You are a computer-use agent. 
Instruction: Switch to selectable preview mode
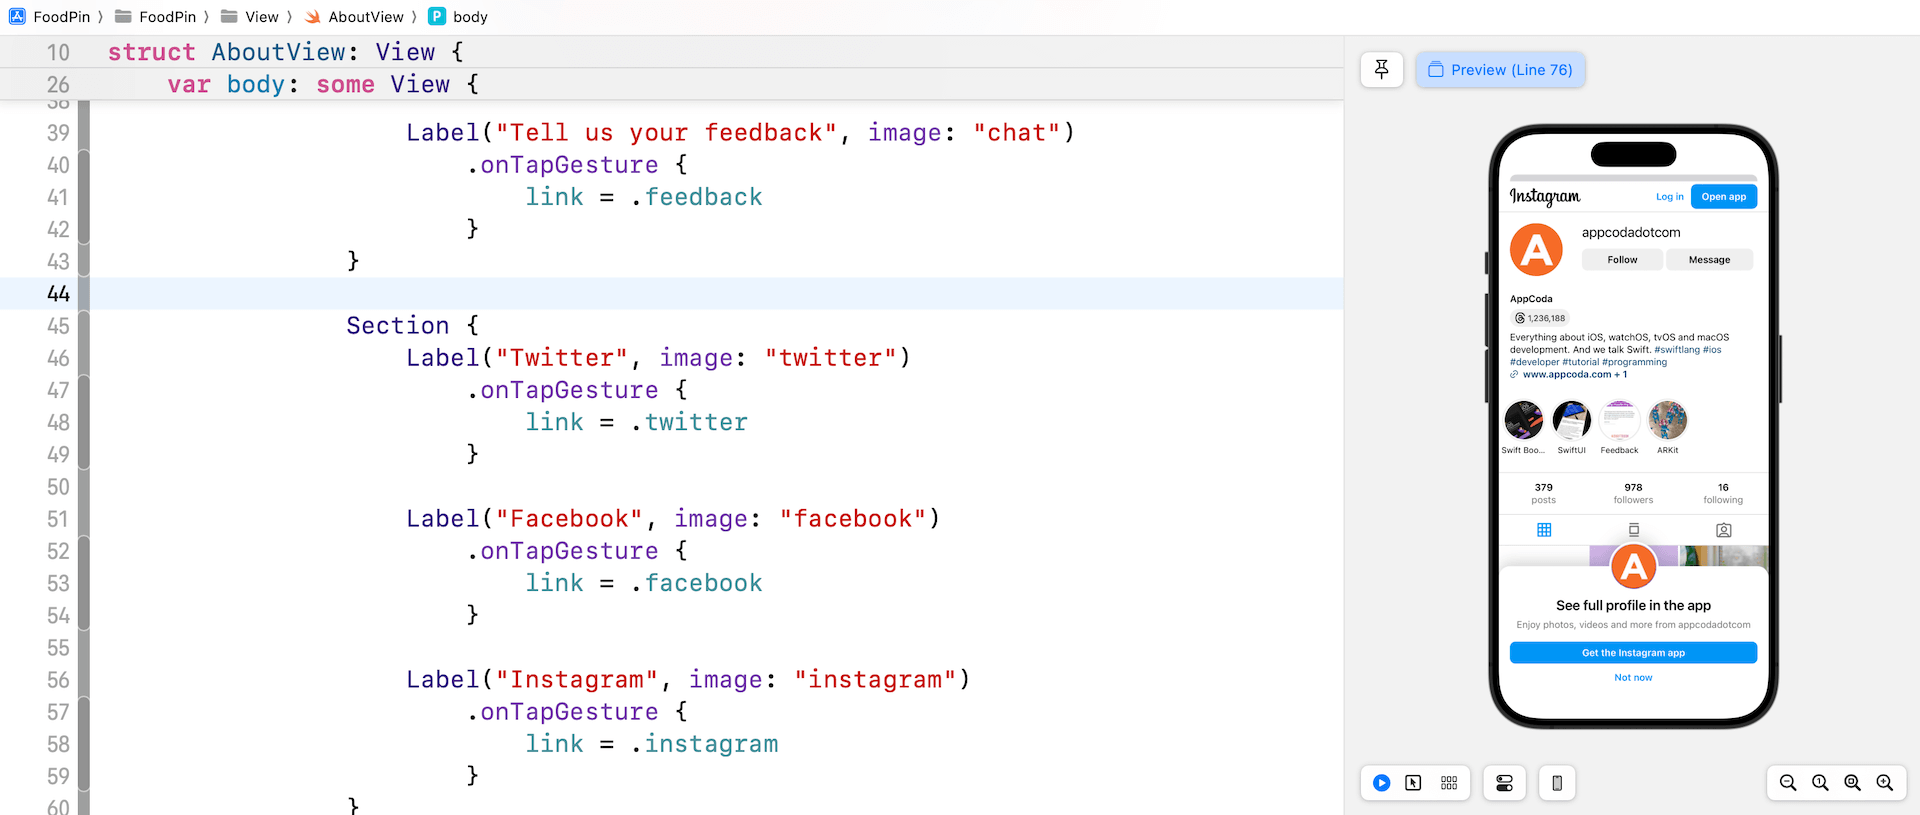point(1413,783)
